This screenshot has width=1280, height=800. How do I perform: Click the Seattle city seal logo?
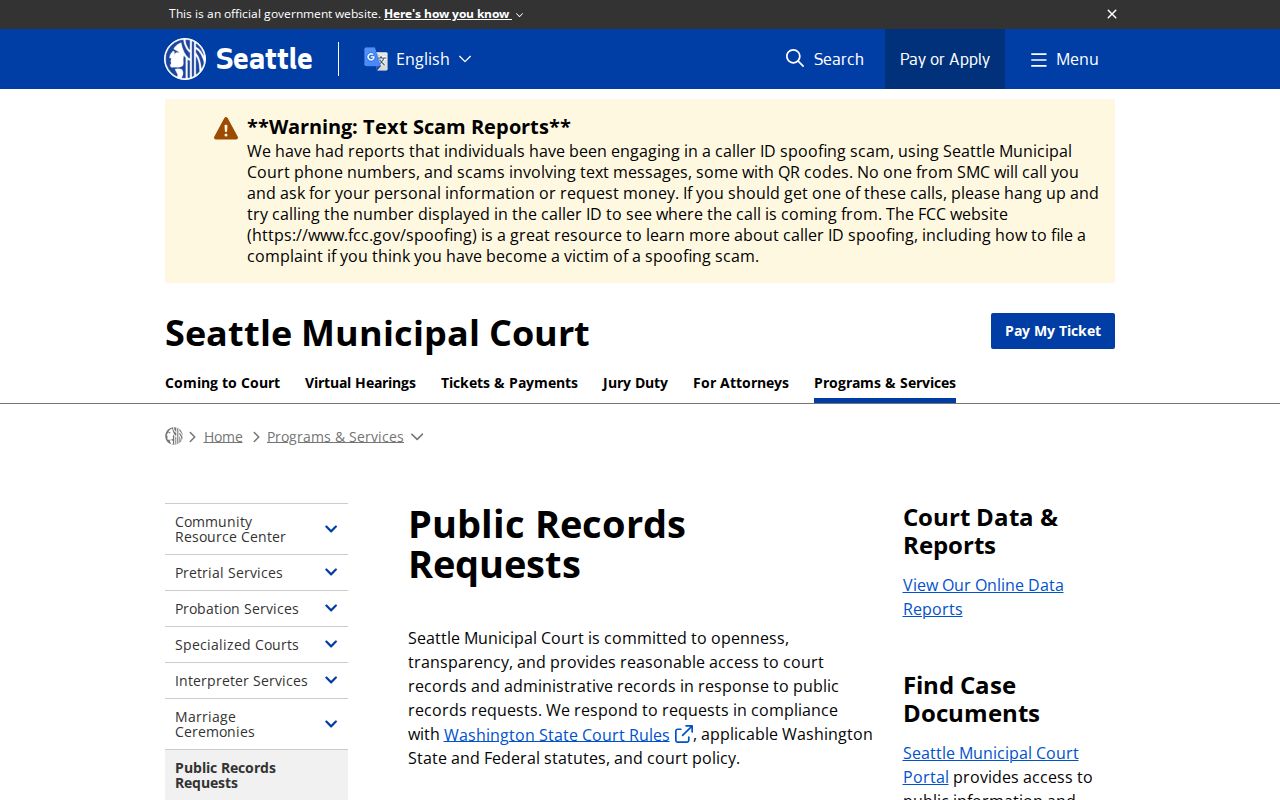coord(185,59)
